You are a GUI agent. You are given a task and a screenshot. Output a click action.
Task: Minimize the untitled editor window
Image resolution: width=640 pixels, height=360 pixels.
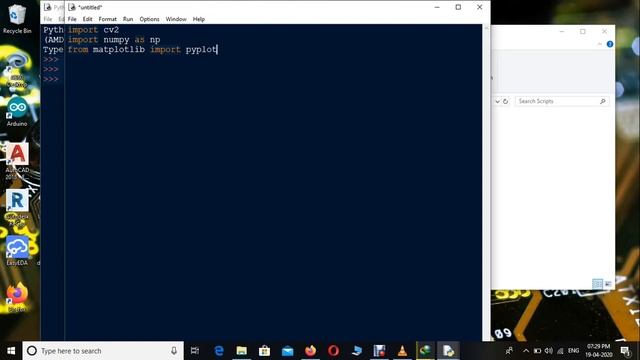point(437,7)
